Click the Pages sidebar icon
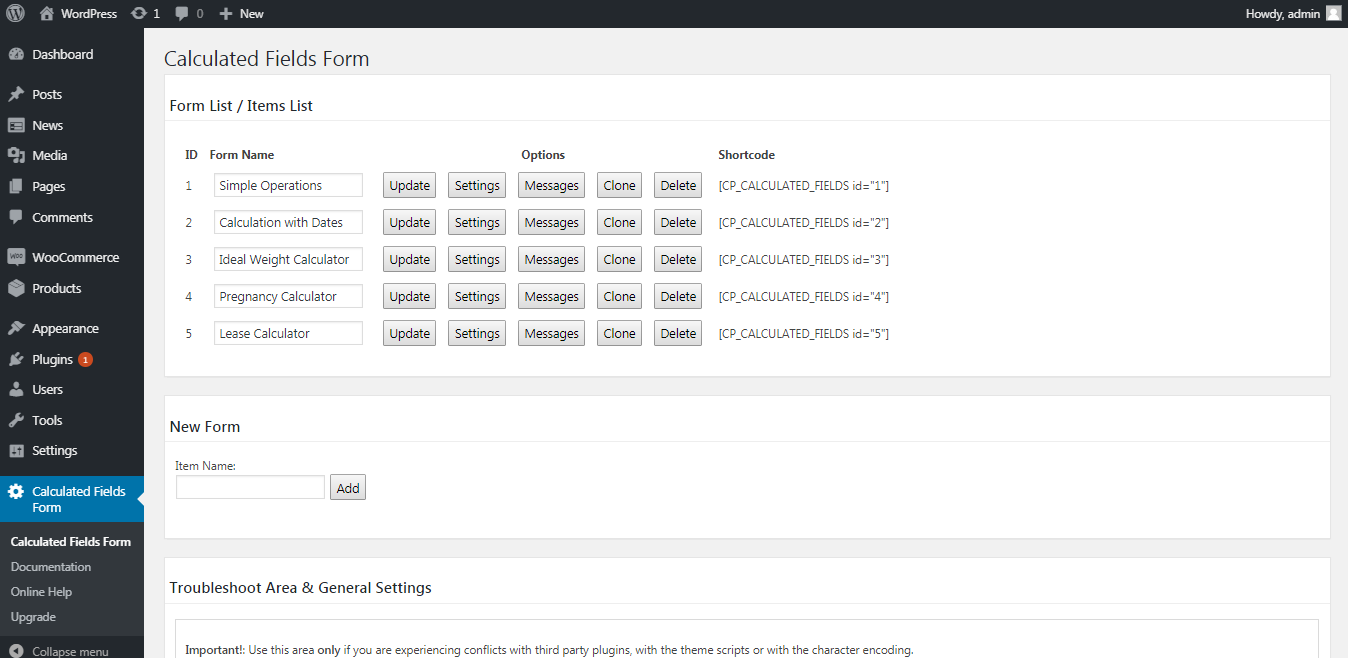This screenshot has height=658, width=1348. [16, 186]
